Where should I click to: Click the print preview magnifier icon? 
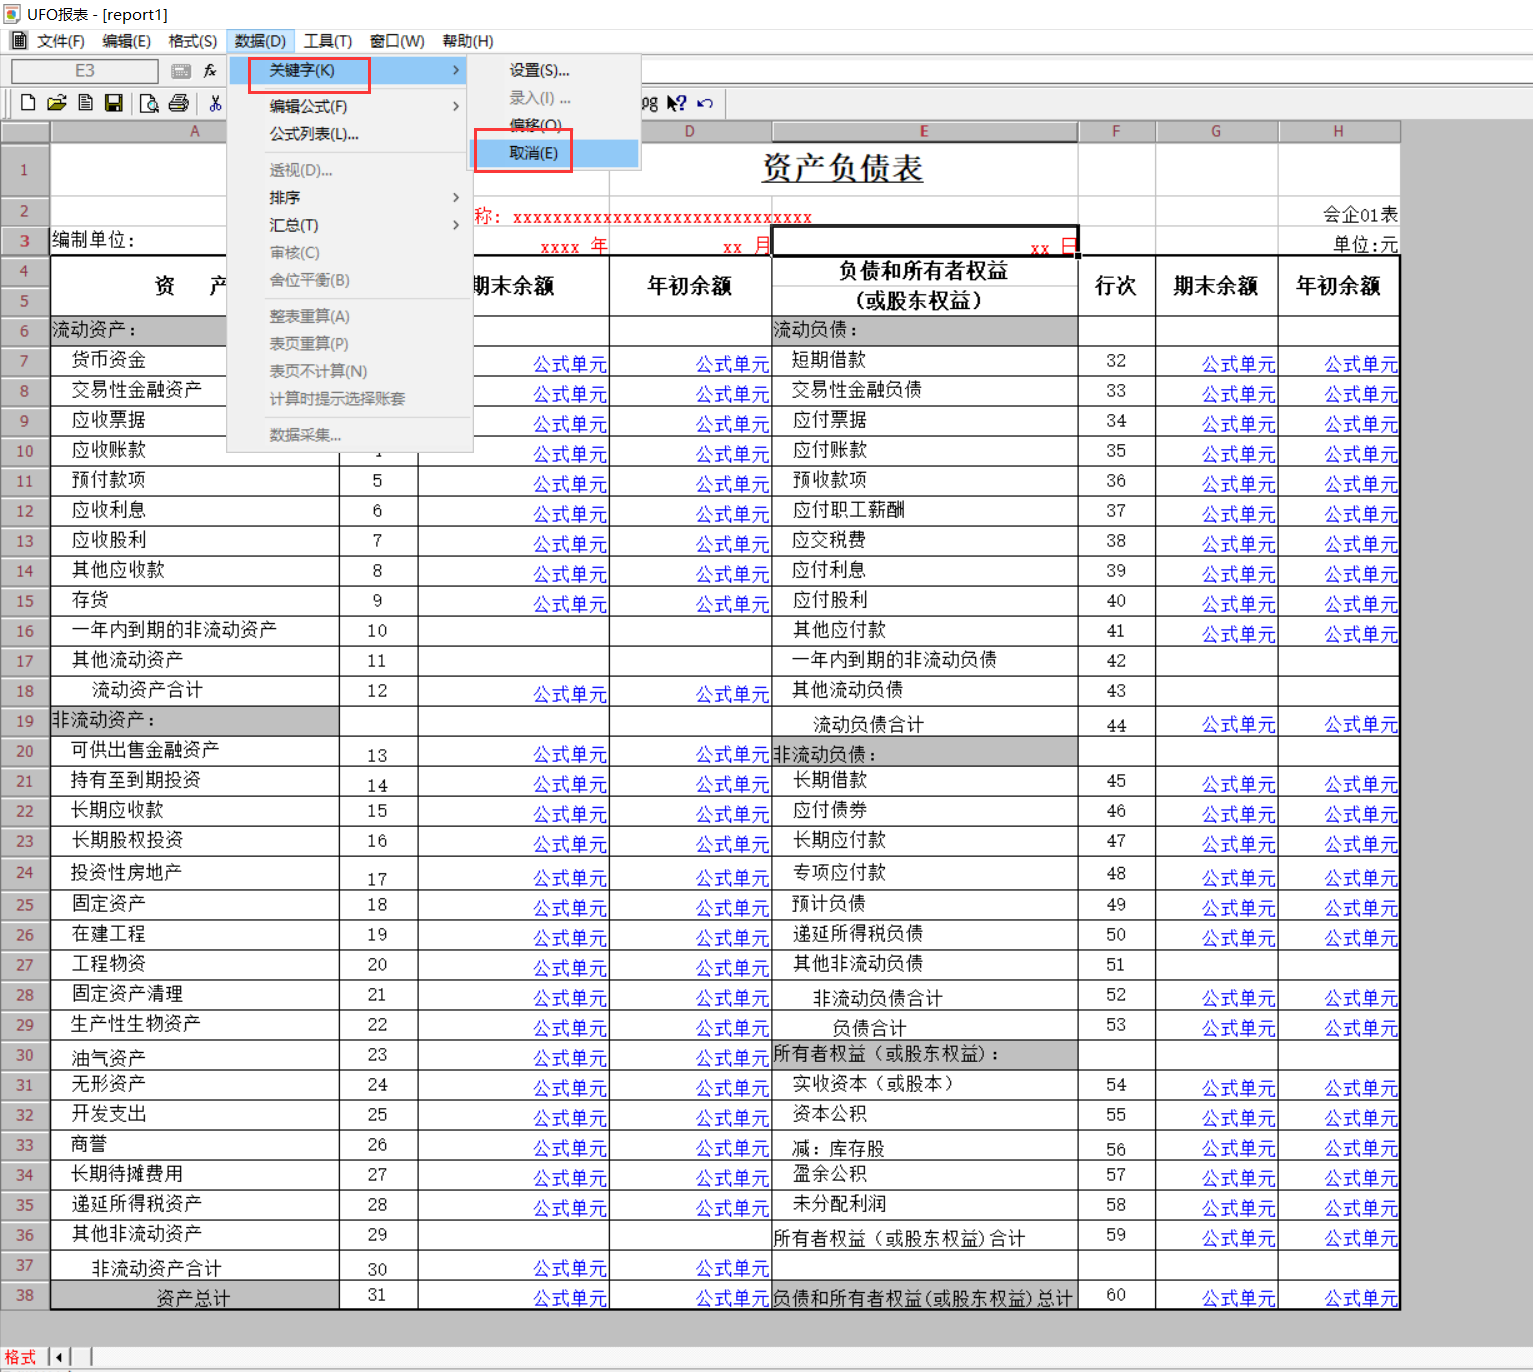click(x=149, y=102)
